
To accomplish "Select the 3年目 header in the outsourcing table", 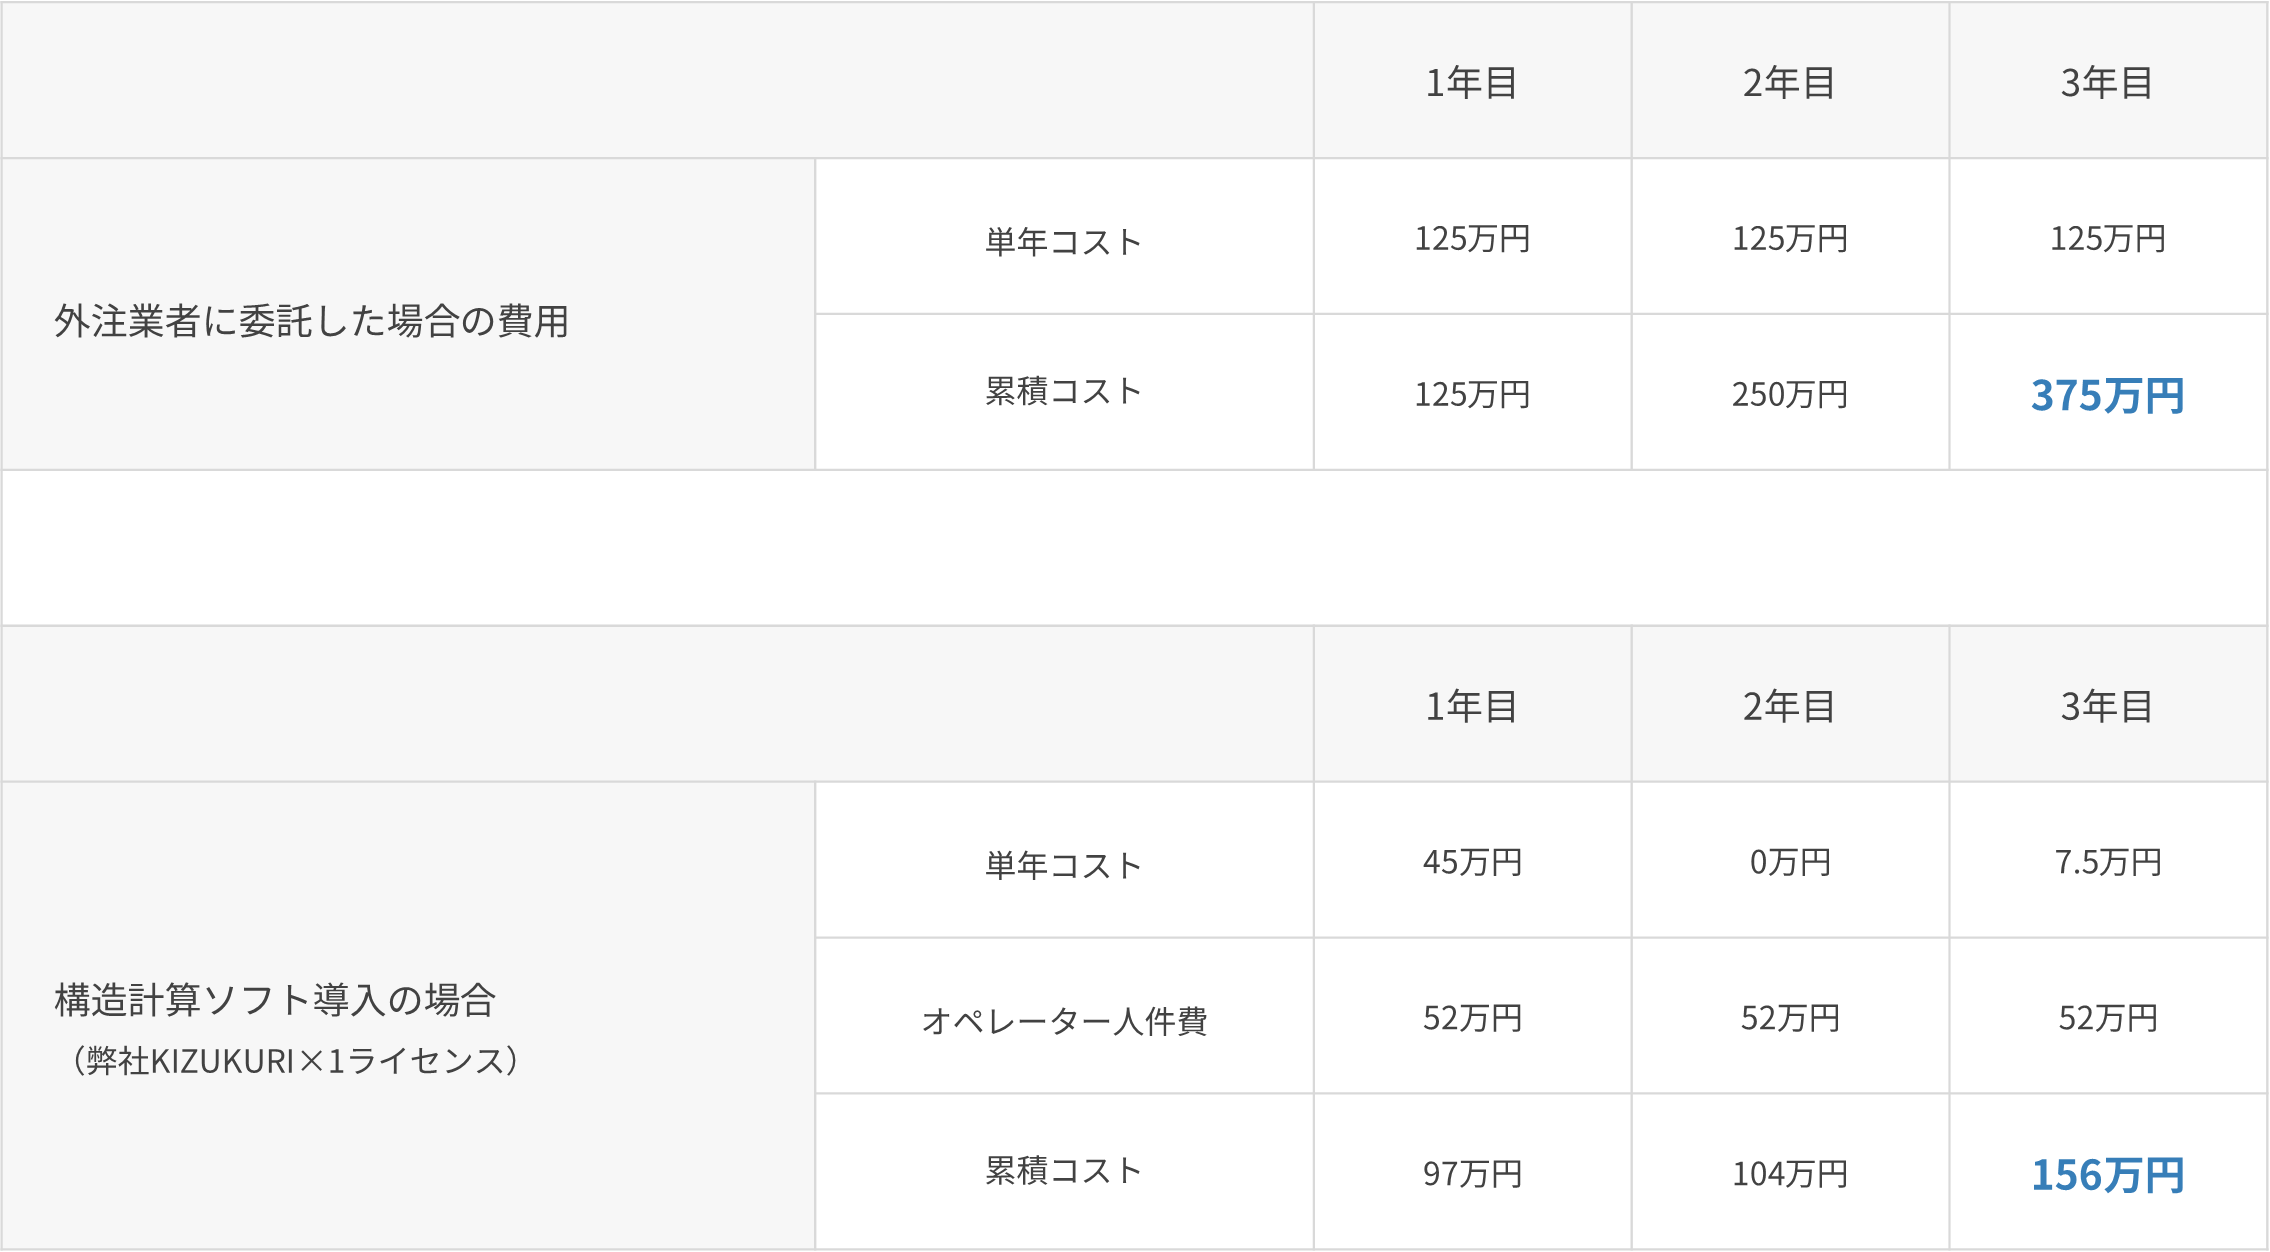I will click(x=2107, y=83).
